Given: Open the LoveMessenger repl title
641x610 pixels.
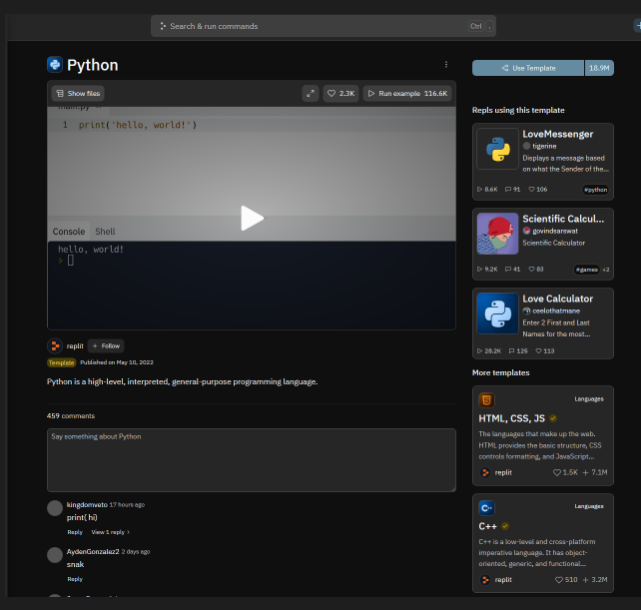Looking at the screenshot, I should 558,134.
